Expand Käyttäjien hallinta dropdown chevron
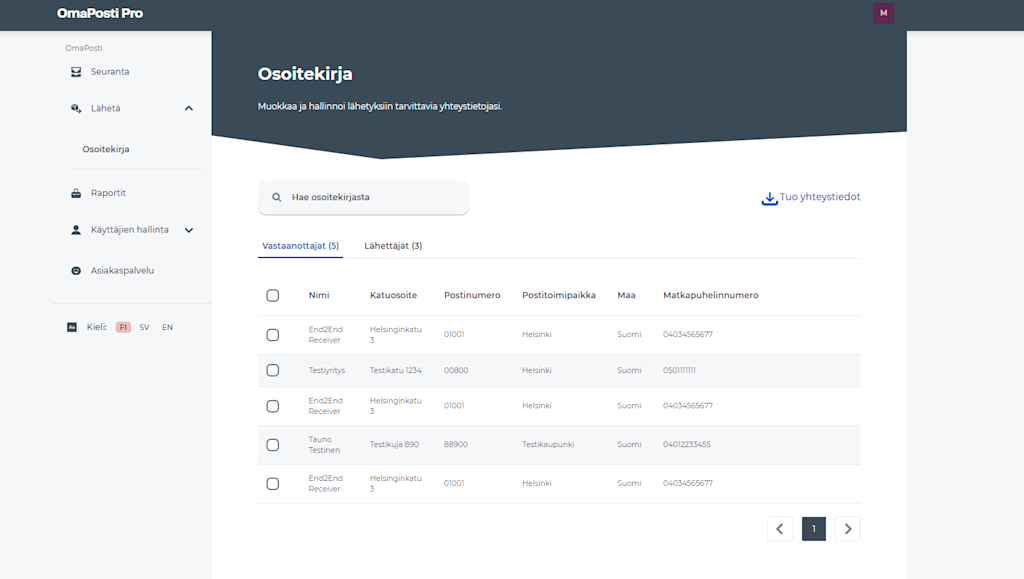The width and height of the screenshot is (1024, 579). (x=189, y=230)
